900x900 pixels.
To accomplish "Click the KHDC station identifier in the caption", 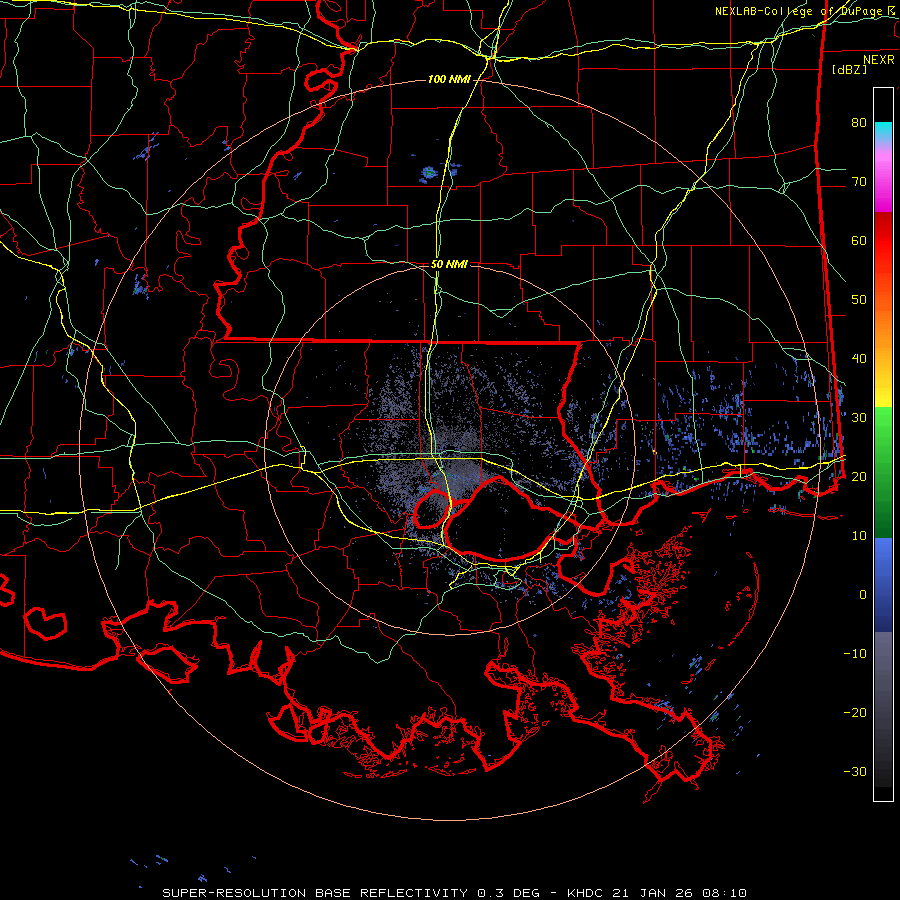I will (x=584, y=893).
